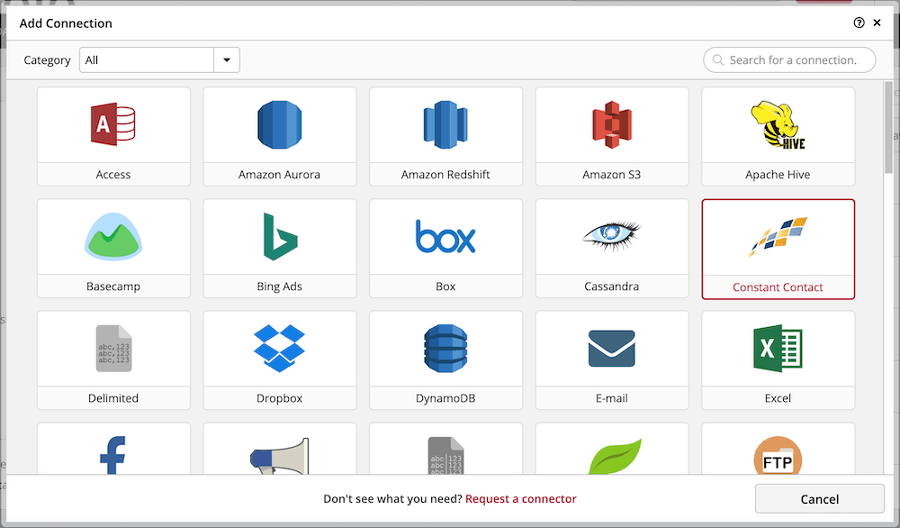Choose the green leaf connector icon

click(614, 456)
